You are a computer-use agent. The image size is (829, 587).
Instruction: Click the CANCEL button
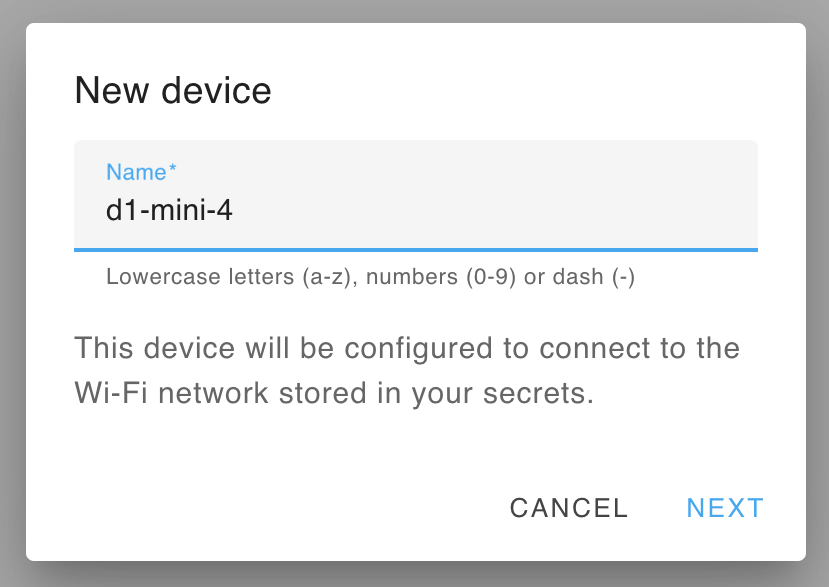[x=569, y=508]
